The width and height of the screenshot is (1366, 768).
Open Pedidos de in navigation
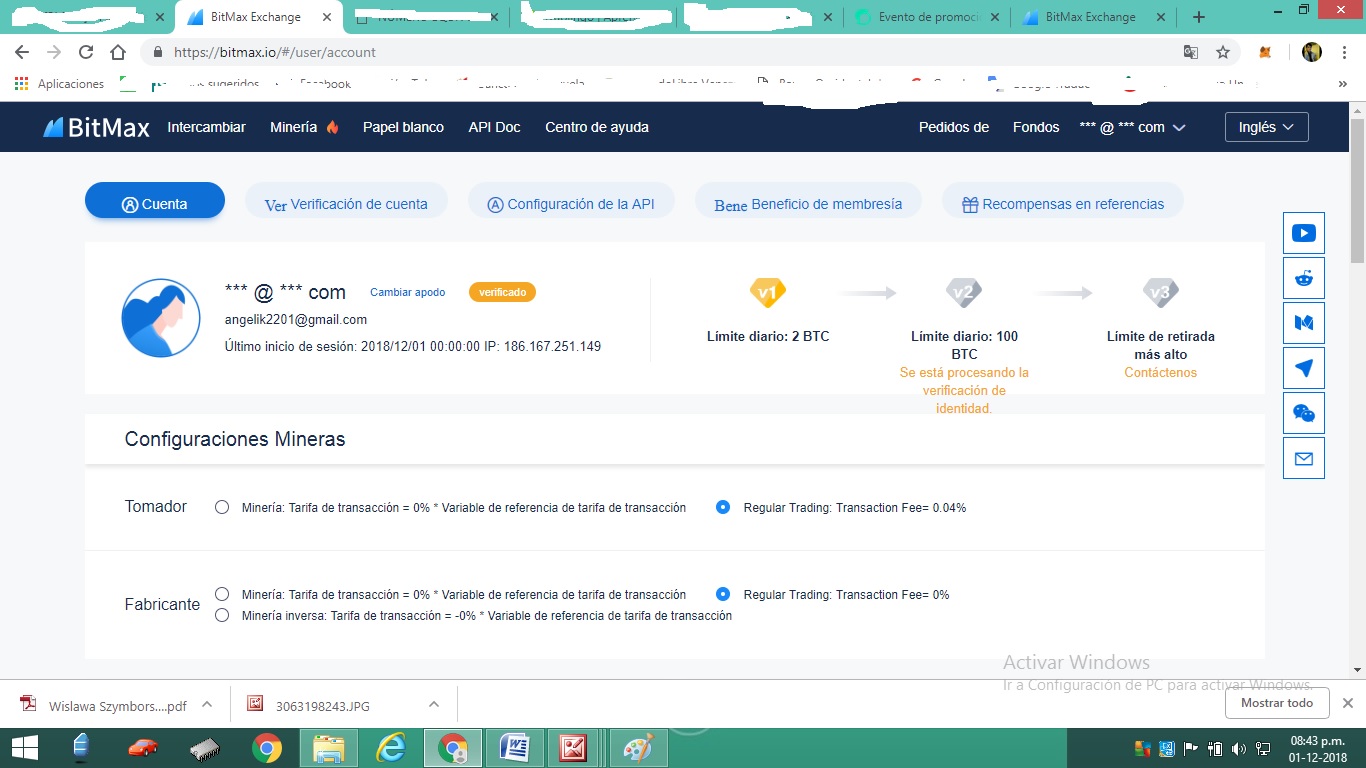954,127
